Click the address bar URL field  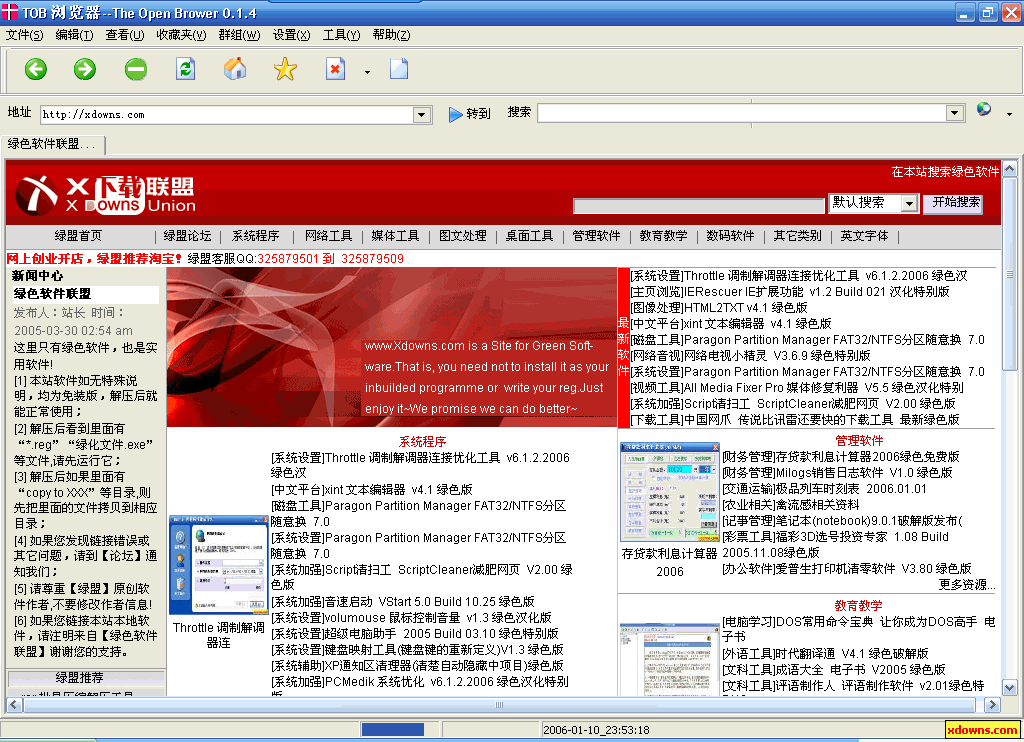[x=227, y=115]
